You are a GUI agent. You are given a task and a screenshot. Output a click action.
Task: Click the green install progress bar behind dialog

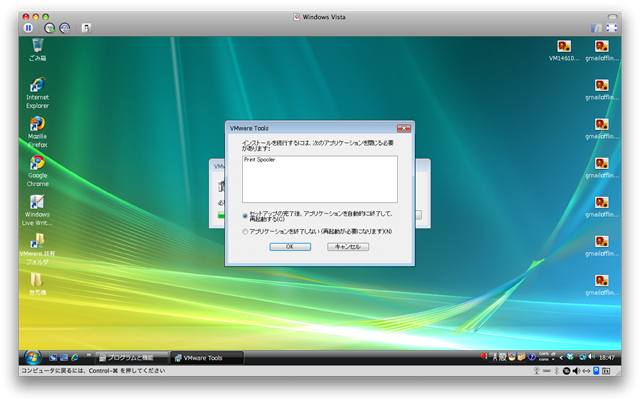pyautogui.click(x=221, y=215)
